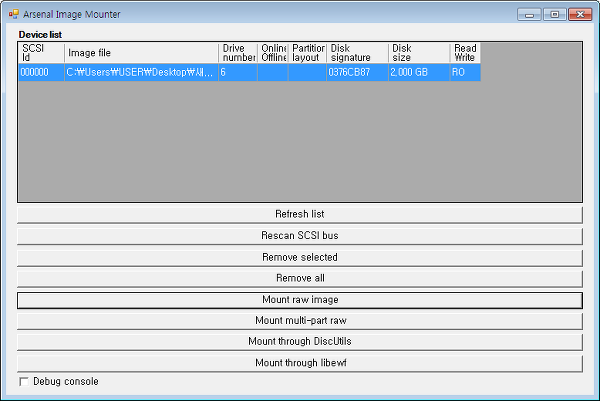Rescan the SCSI bus
Viewport: 600px width, 401px height.
tap(300, 236)
